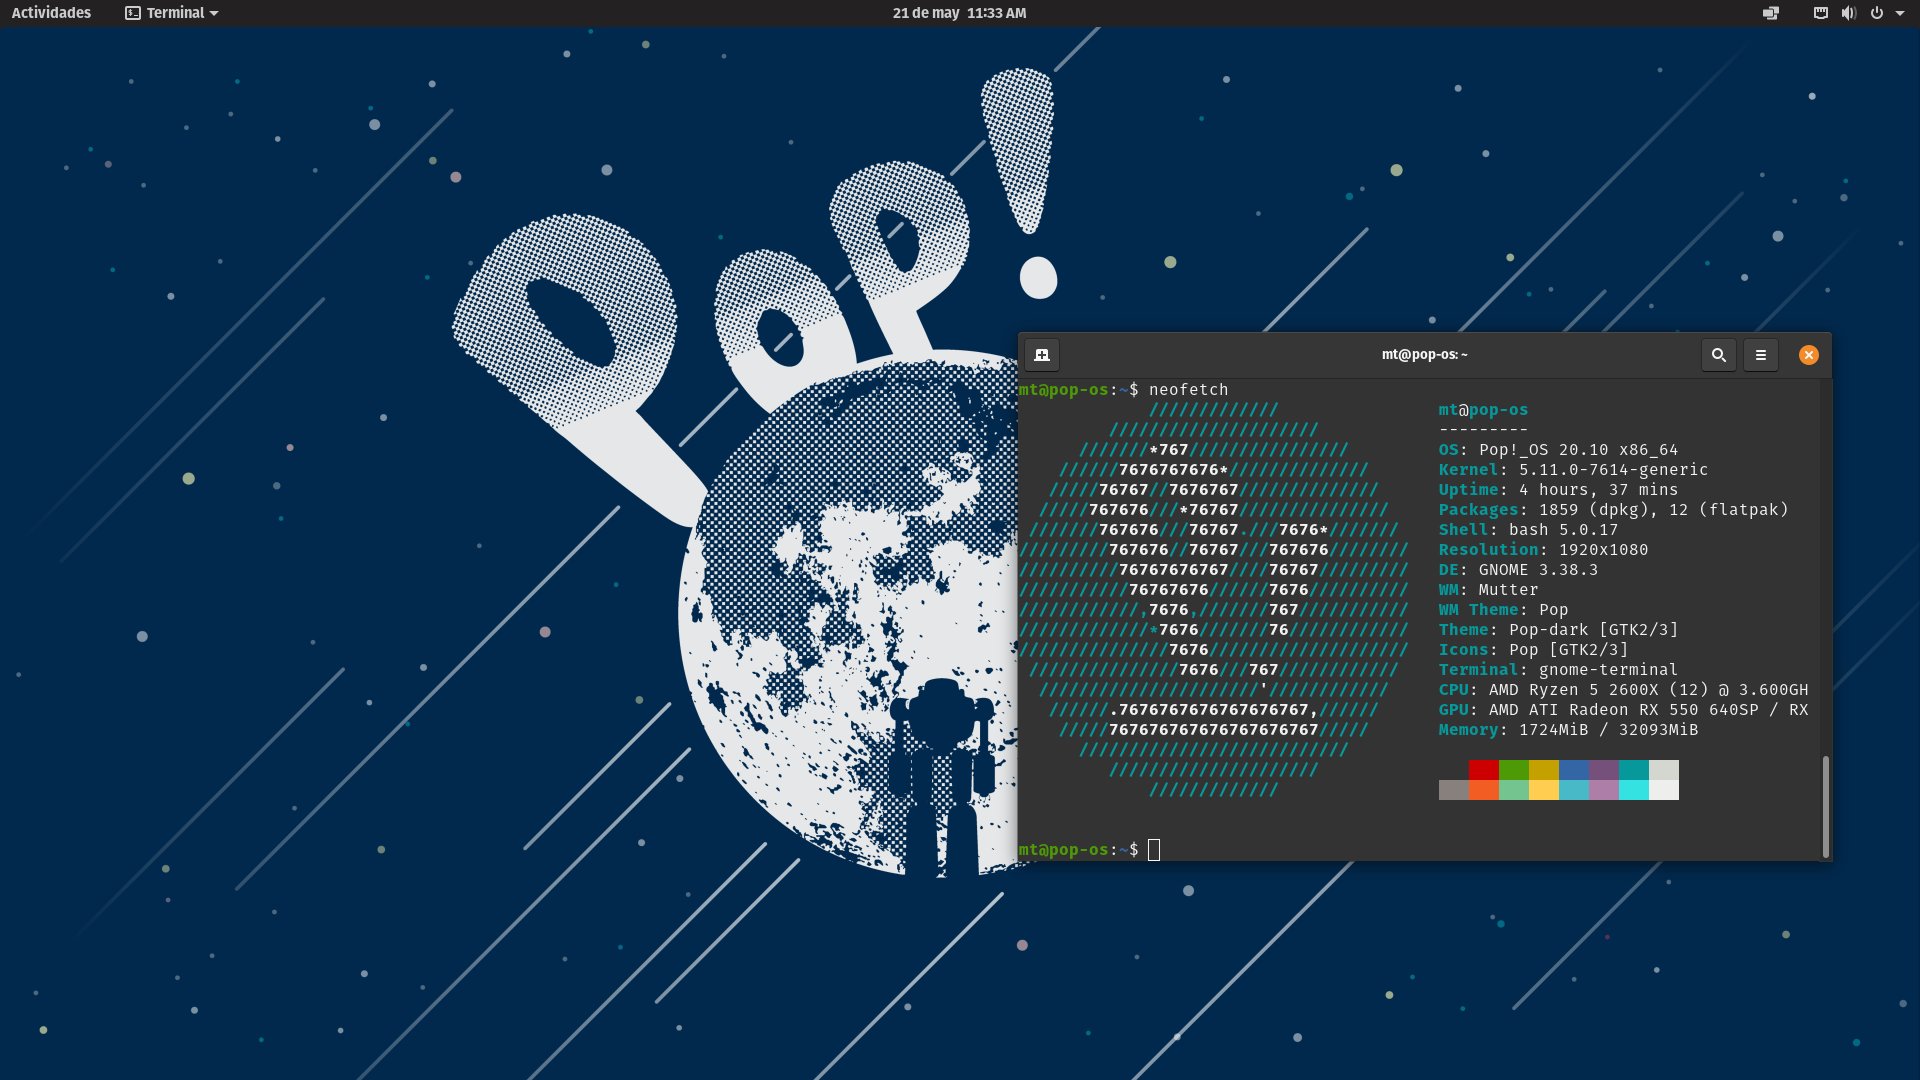
Task: Open the terminal hamburger menu
Action: point(1760,355)
